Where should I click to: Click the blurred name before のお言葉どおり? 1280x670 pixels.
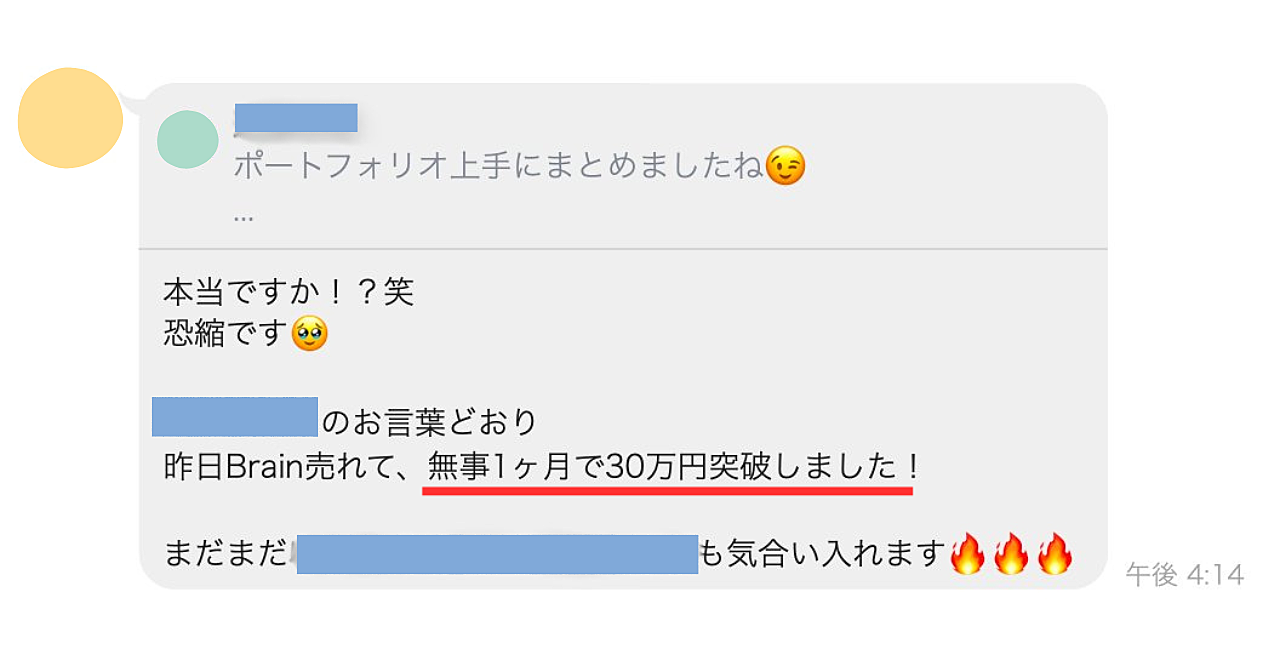[235, 416]
